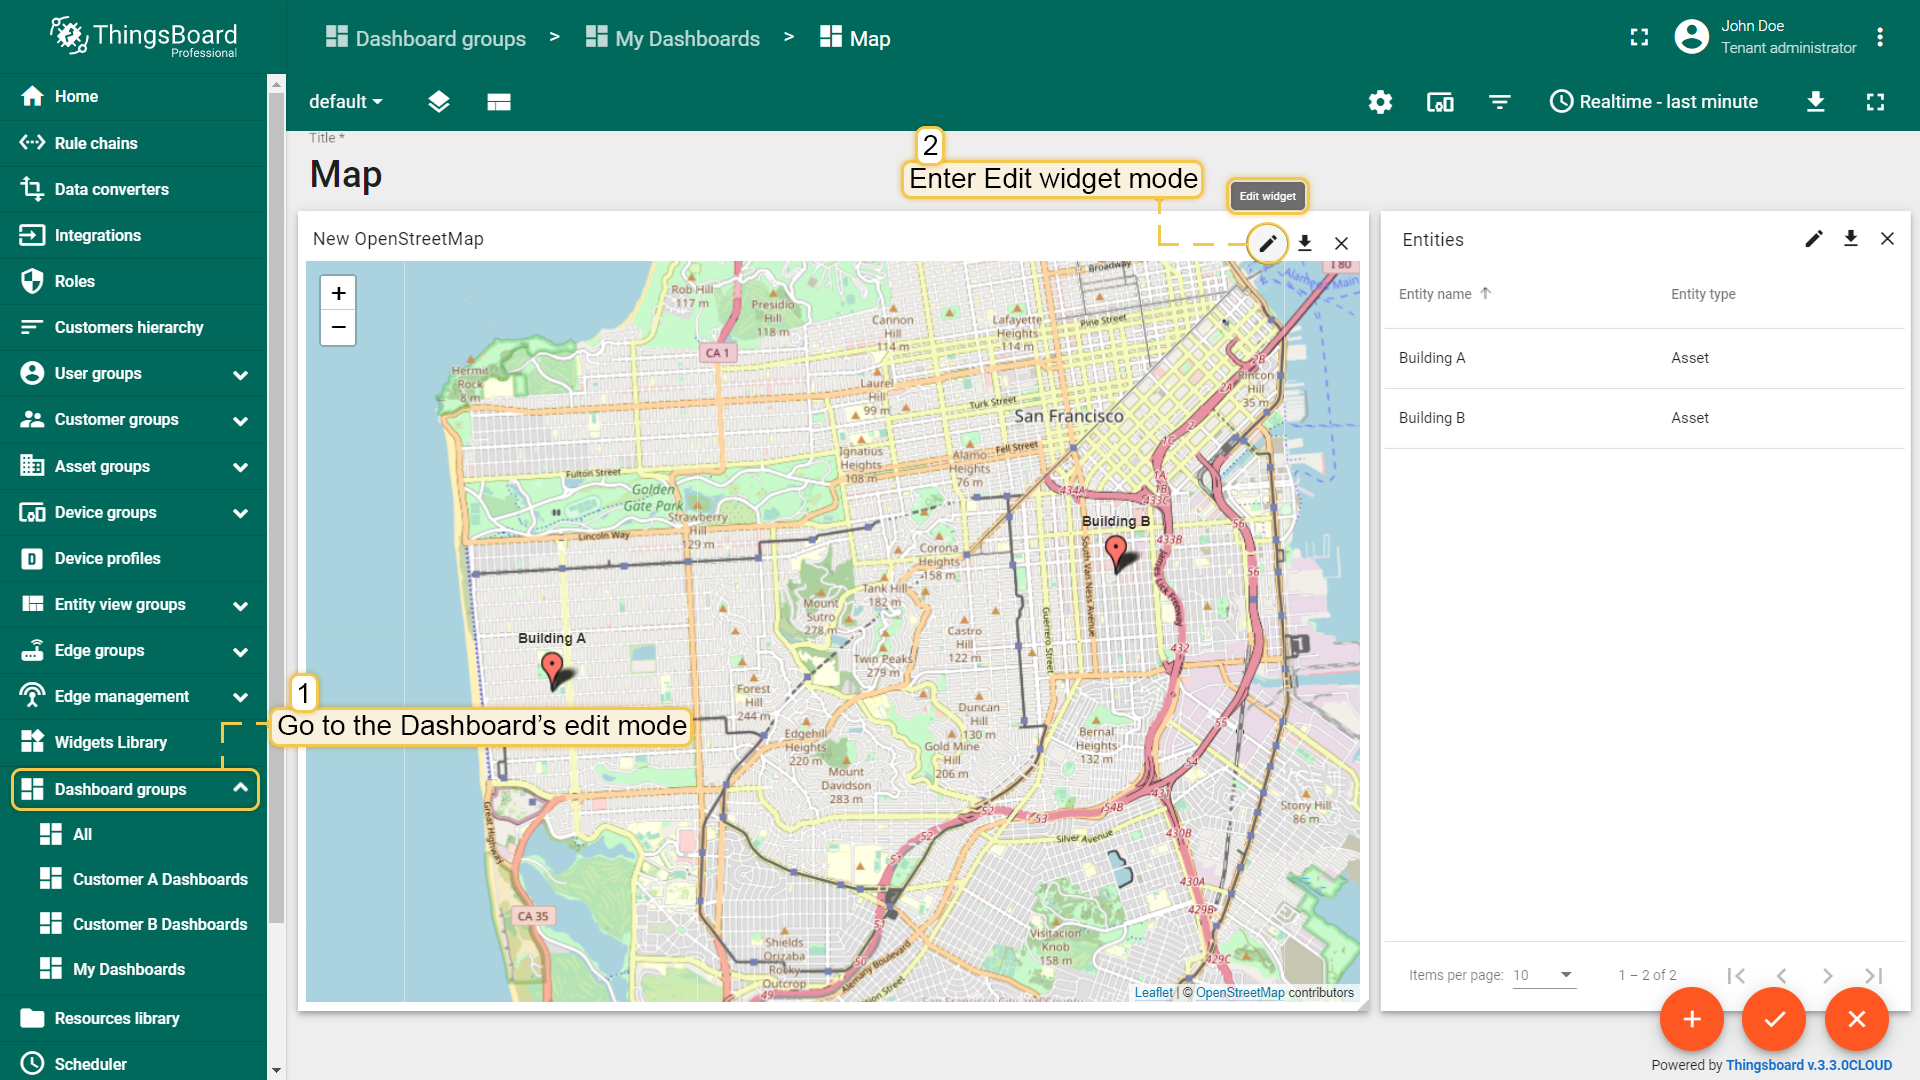This screenshot has height=1080, width=1920.
Task: Open the default state dropdown
Action: click(346, 102)
